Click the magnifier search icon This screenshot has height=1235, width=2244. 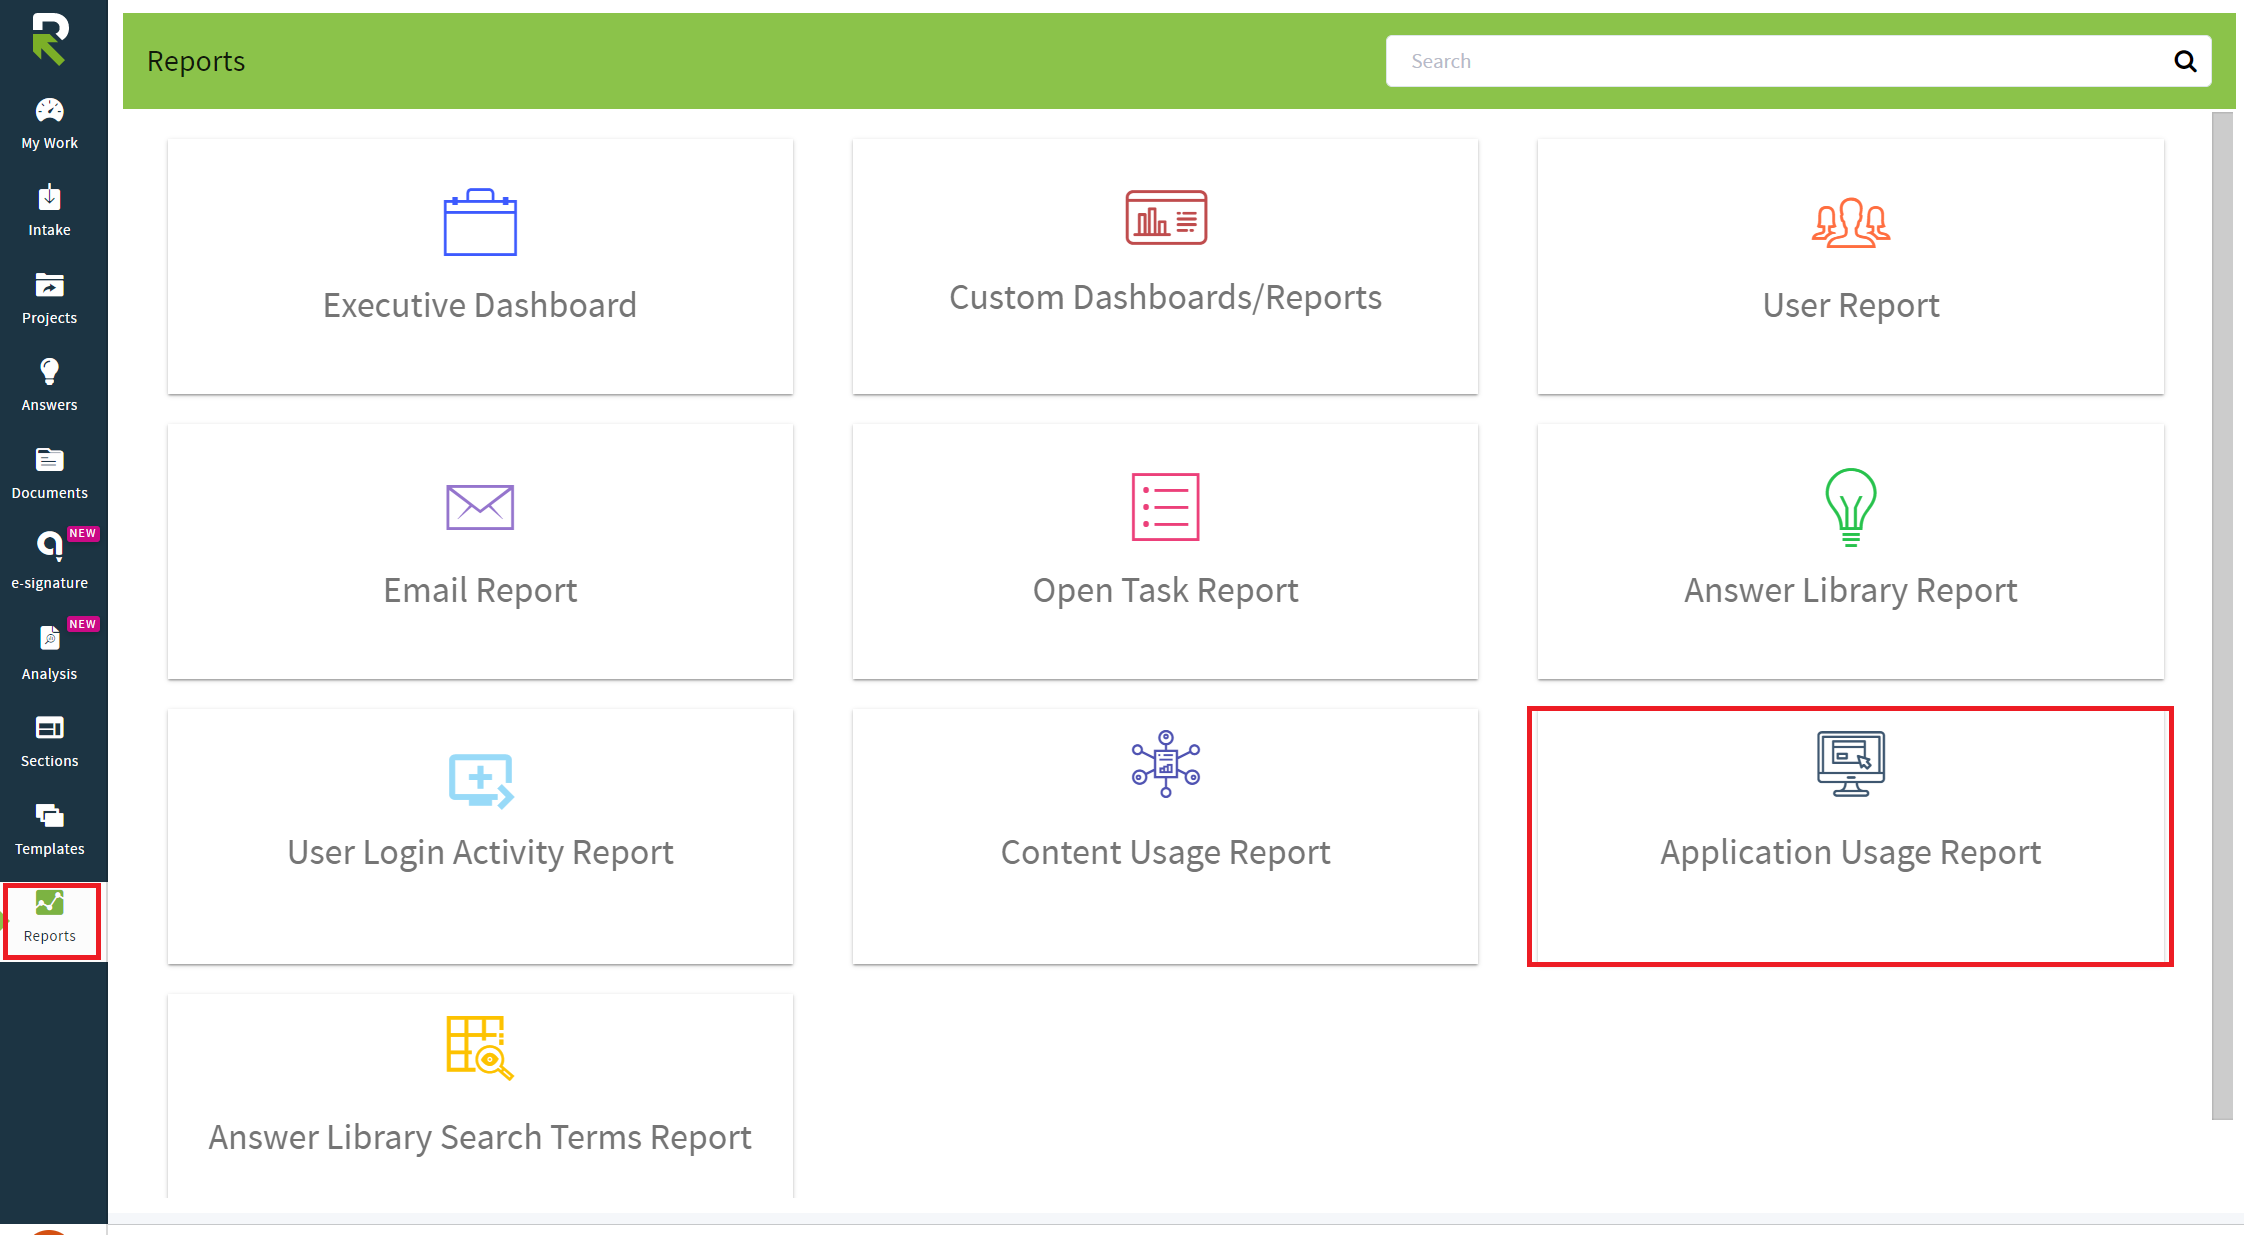click(x=2185, y=61)
